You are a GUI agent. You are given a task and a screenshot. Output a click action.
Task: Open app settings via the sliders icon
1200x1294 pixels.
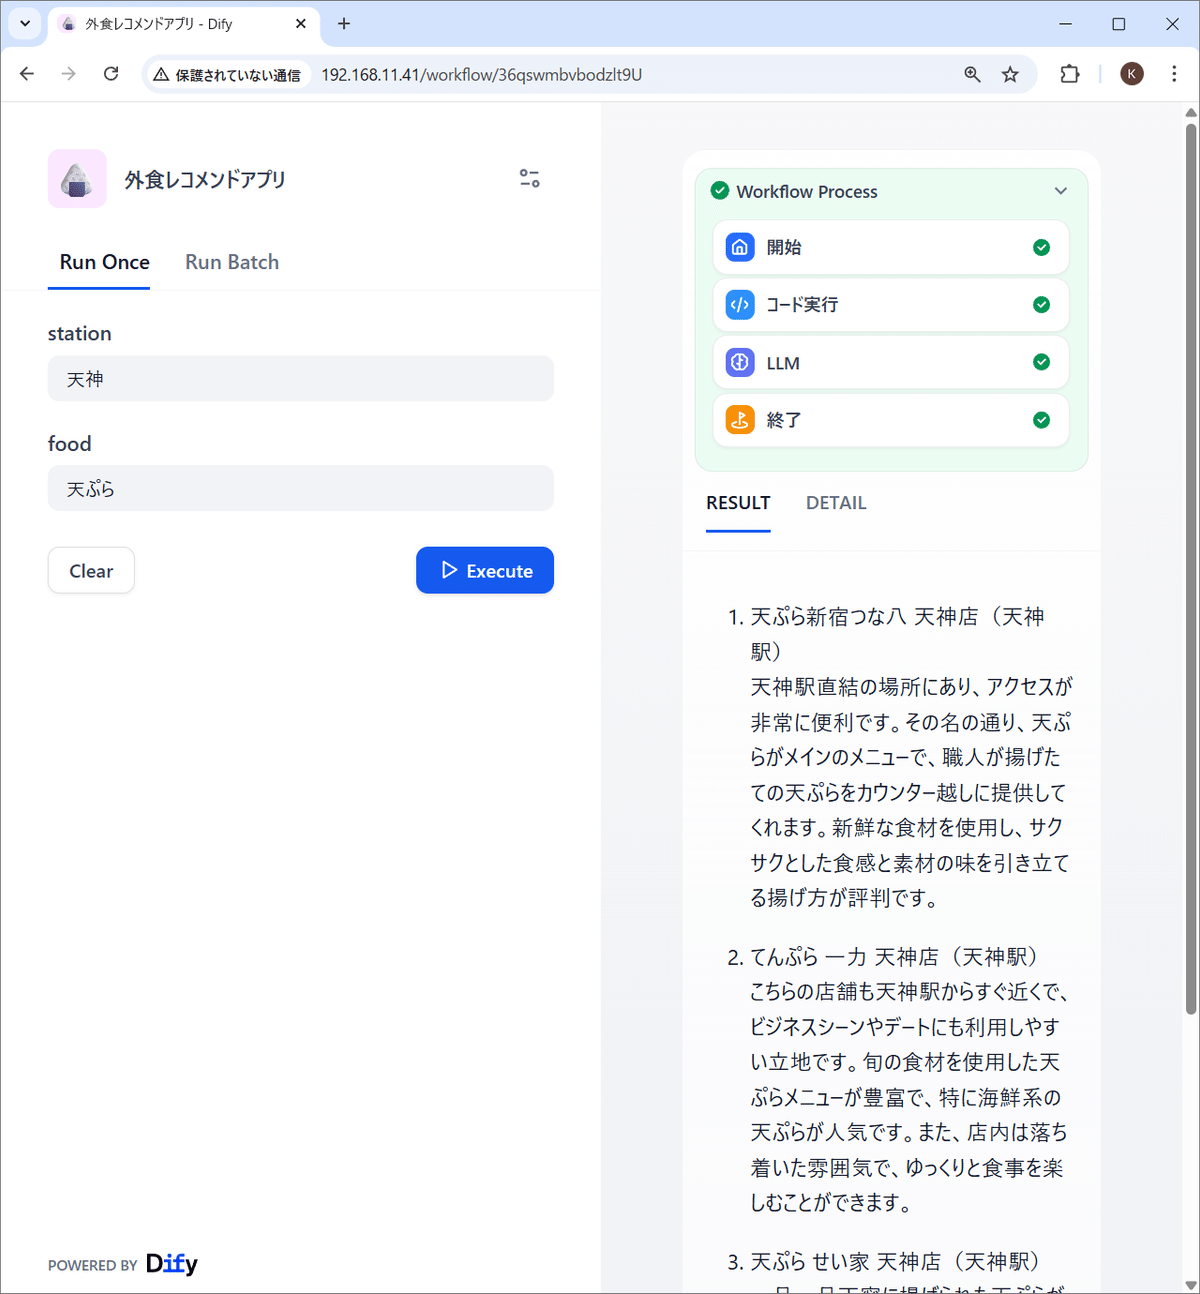[x=529, y=178]
